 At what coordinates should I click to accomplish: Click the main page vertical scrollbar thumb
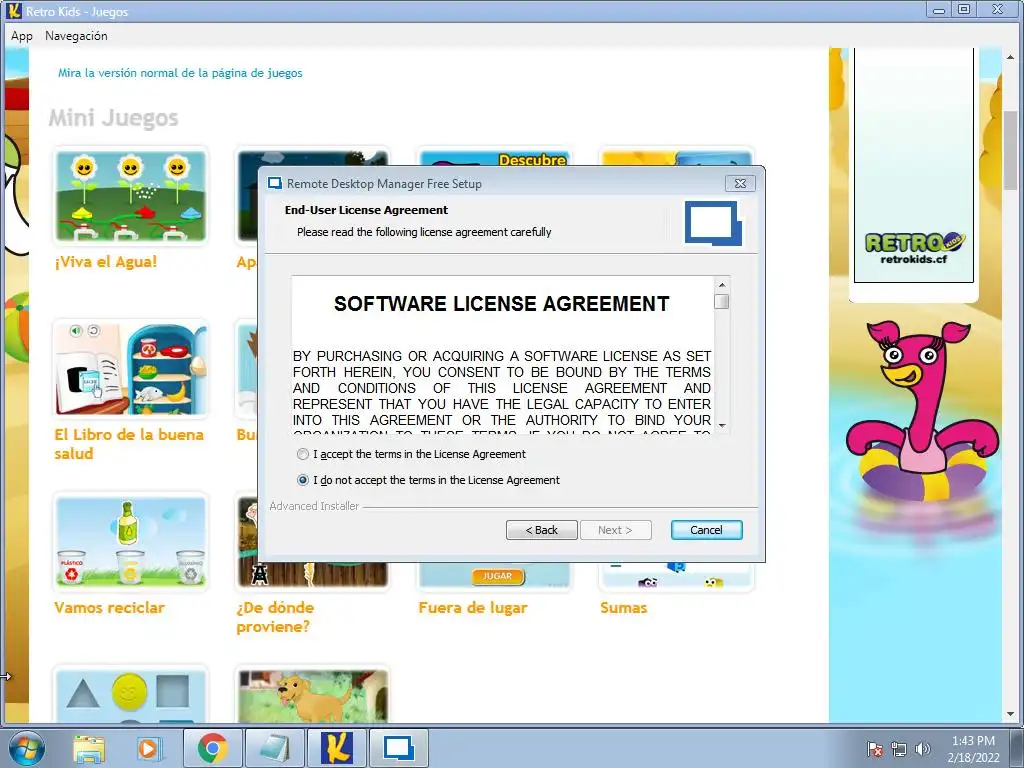[1011, 150]
